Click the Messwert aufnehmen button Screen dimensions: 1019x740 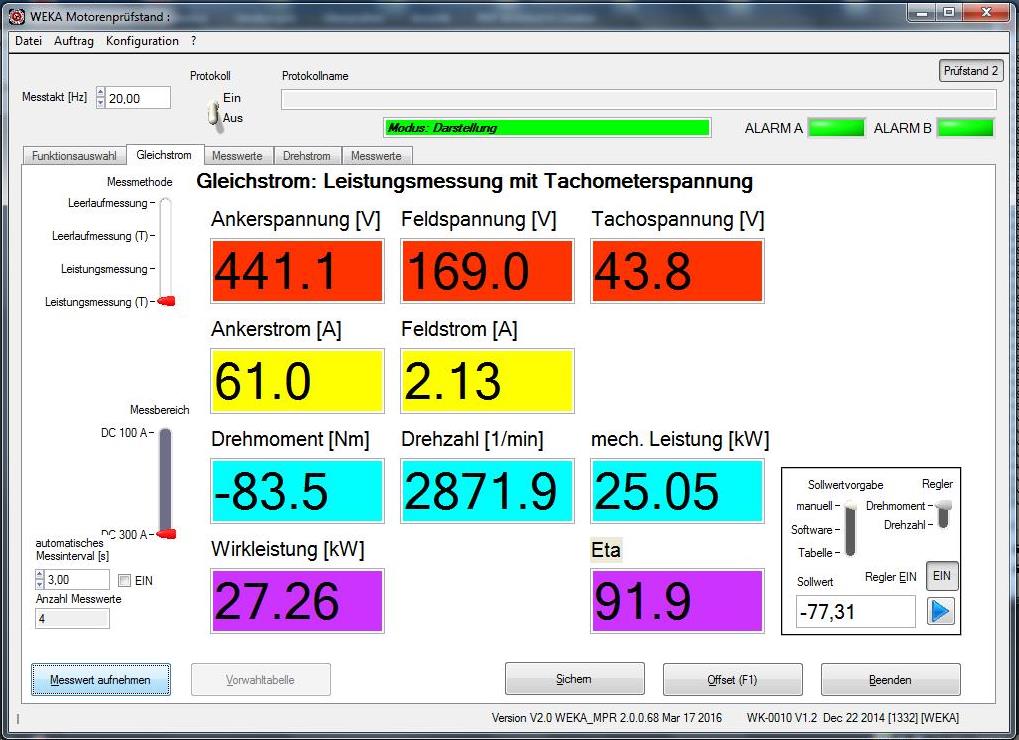click(100, 680)
